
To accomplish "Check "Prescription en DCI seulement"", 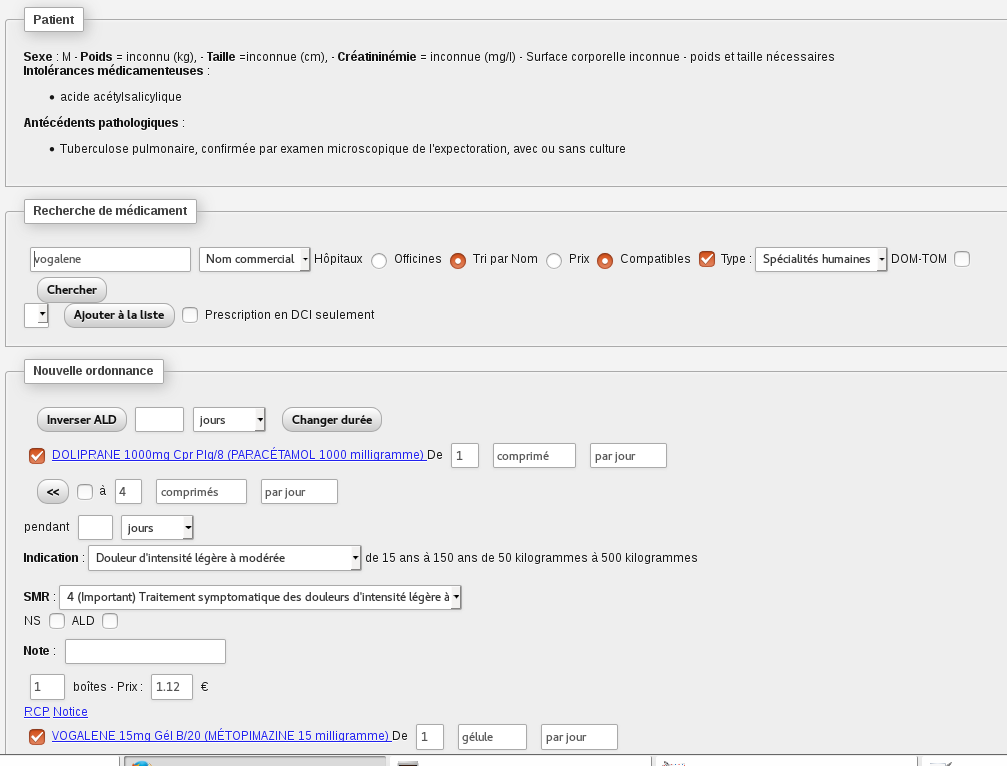I will point(189,314).
